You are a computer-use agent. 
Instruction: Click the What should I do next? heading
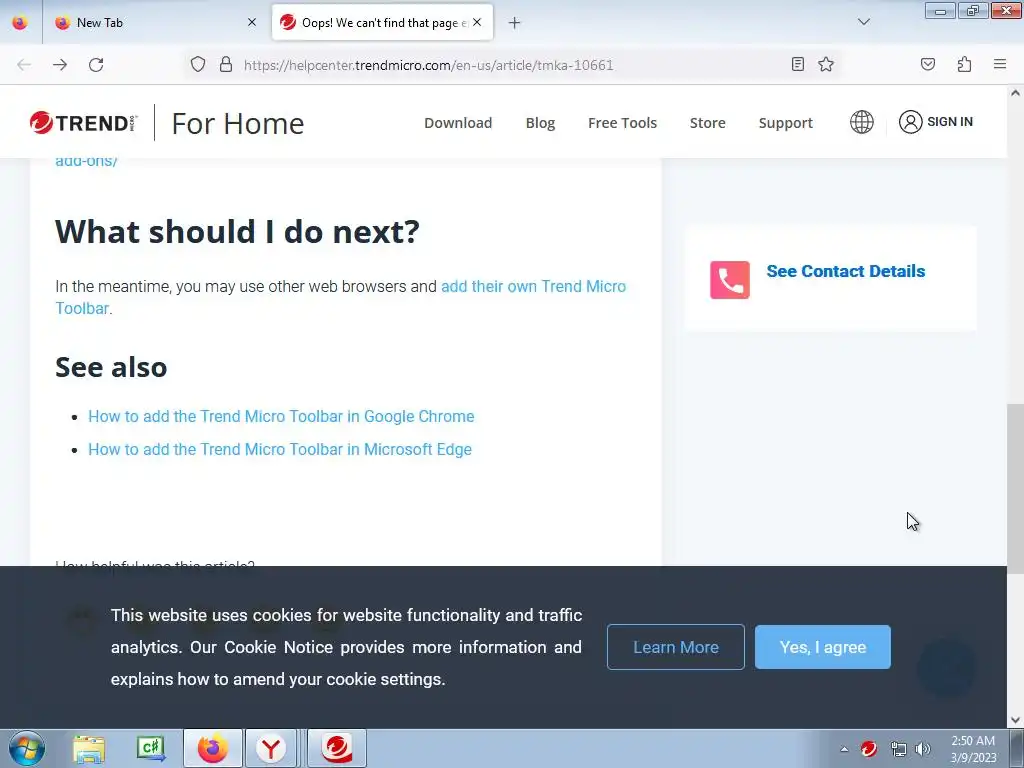pyautogui.click(x=237, y=231)
